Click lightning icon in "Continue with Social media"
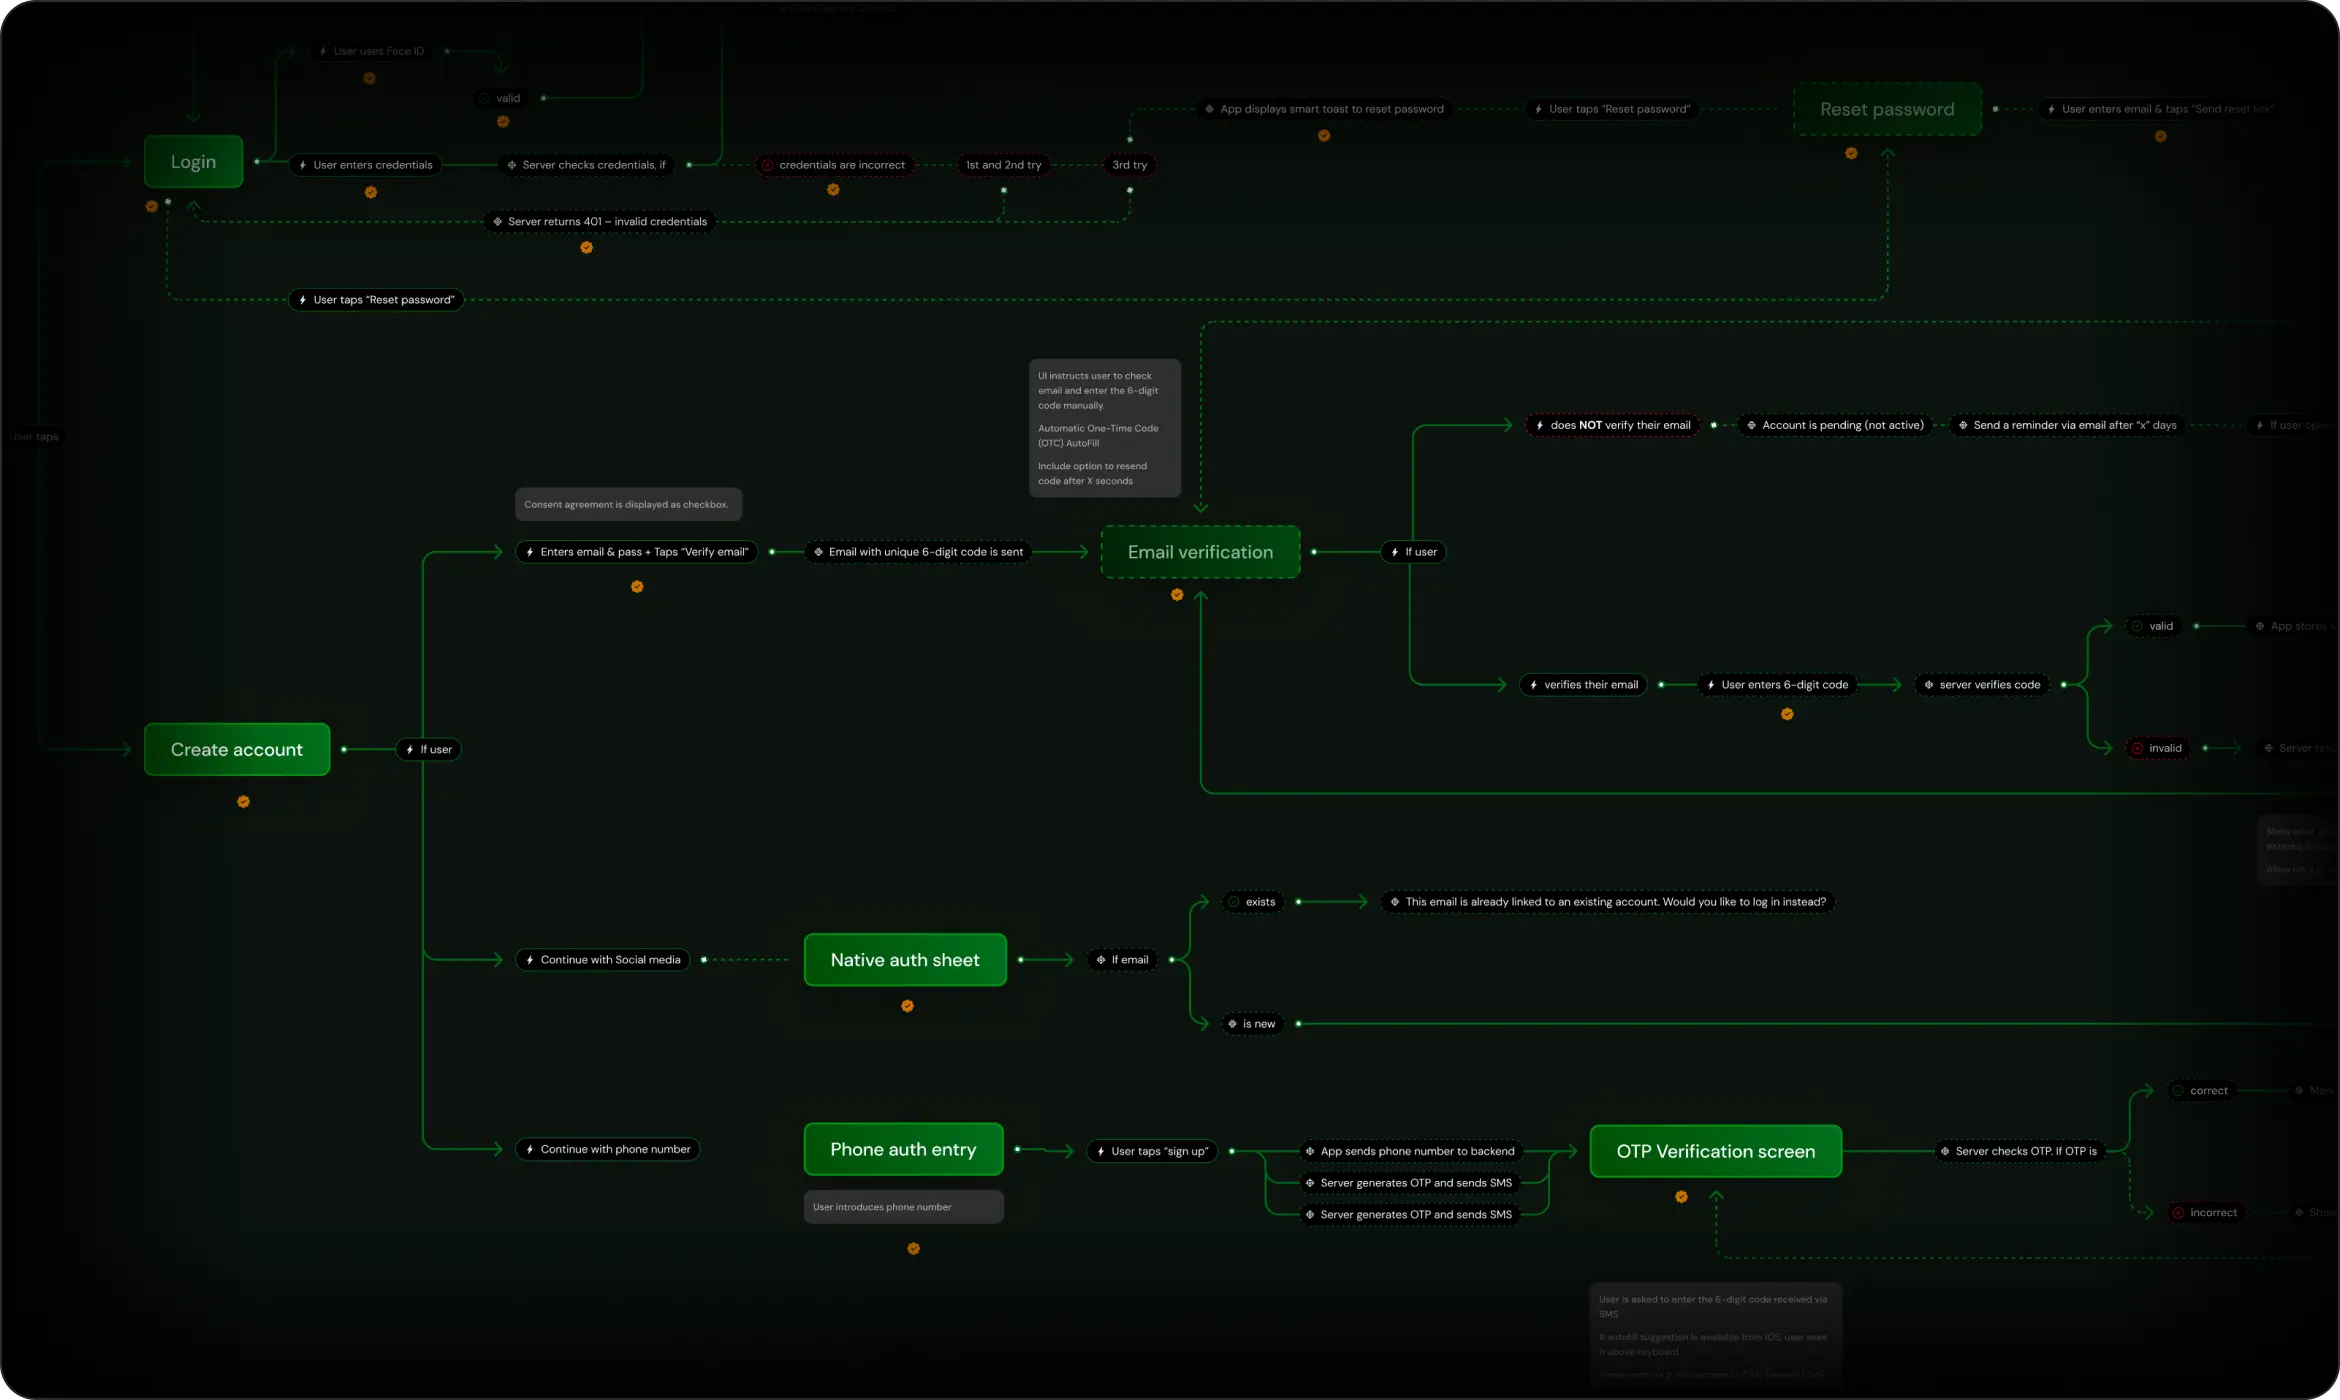 530,960
